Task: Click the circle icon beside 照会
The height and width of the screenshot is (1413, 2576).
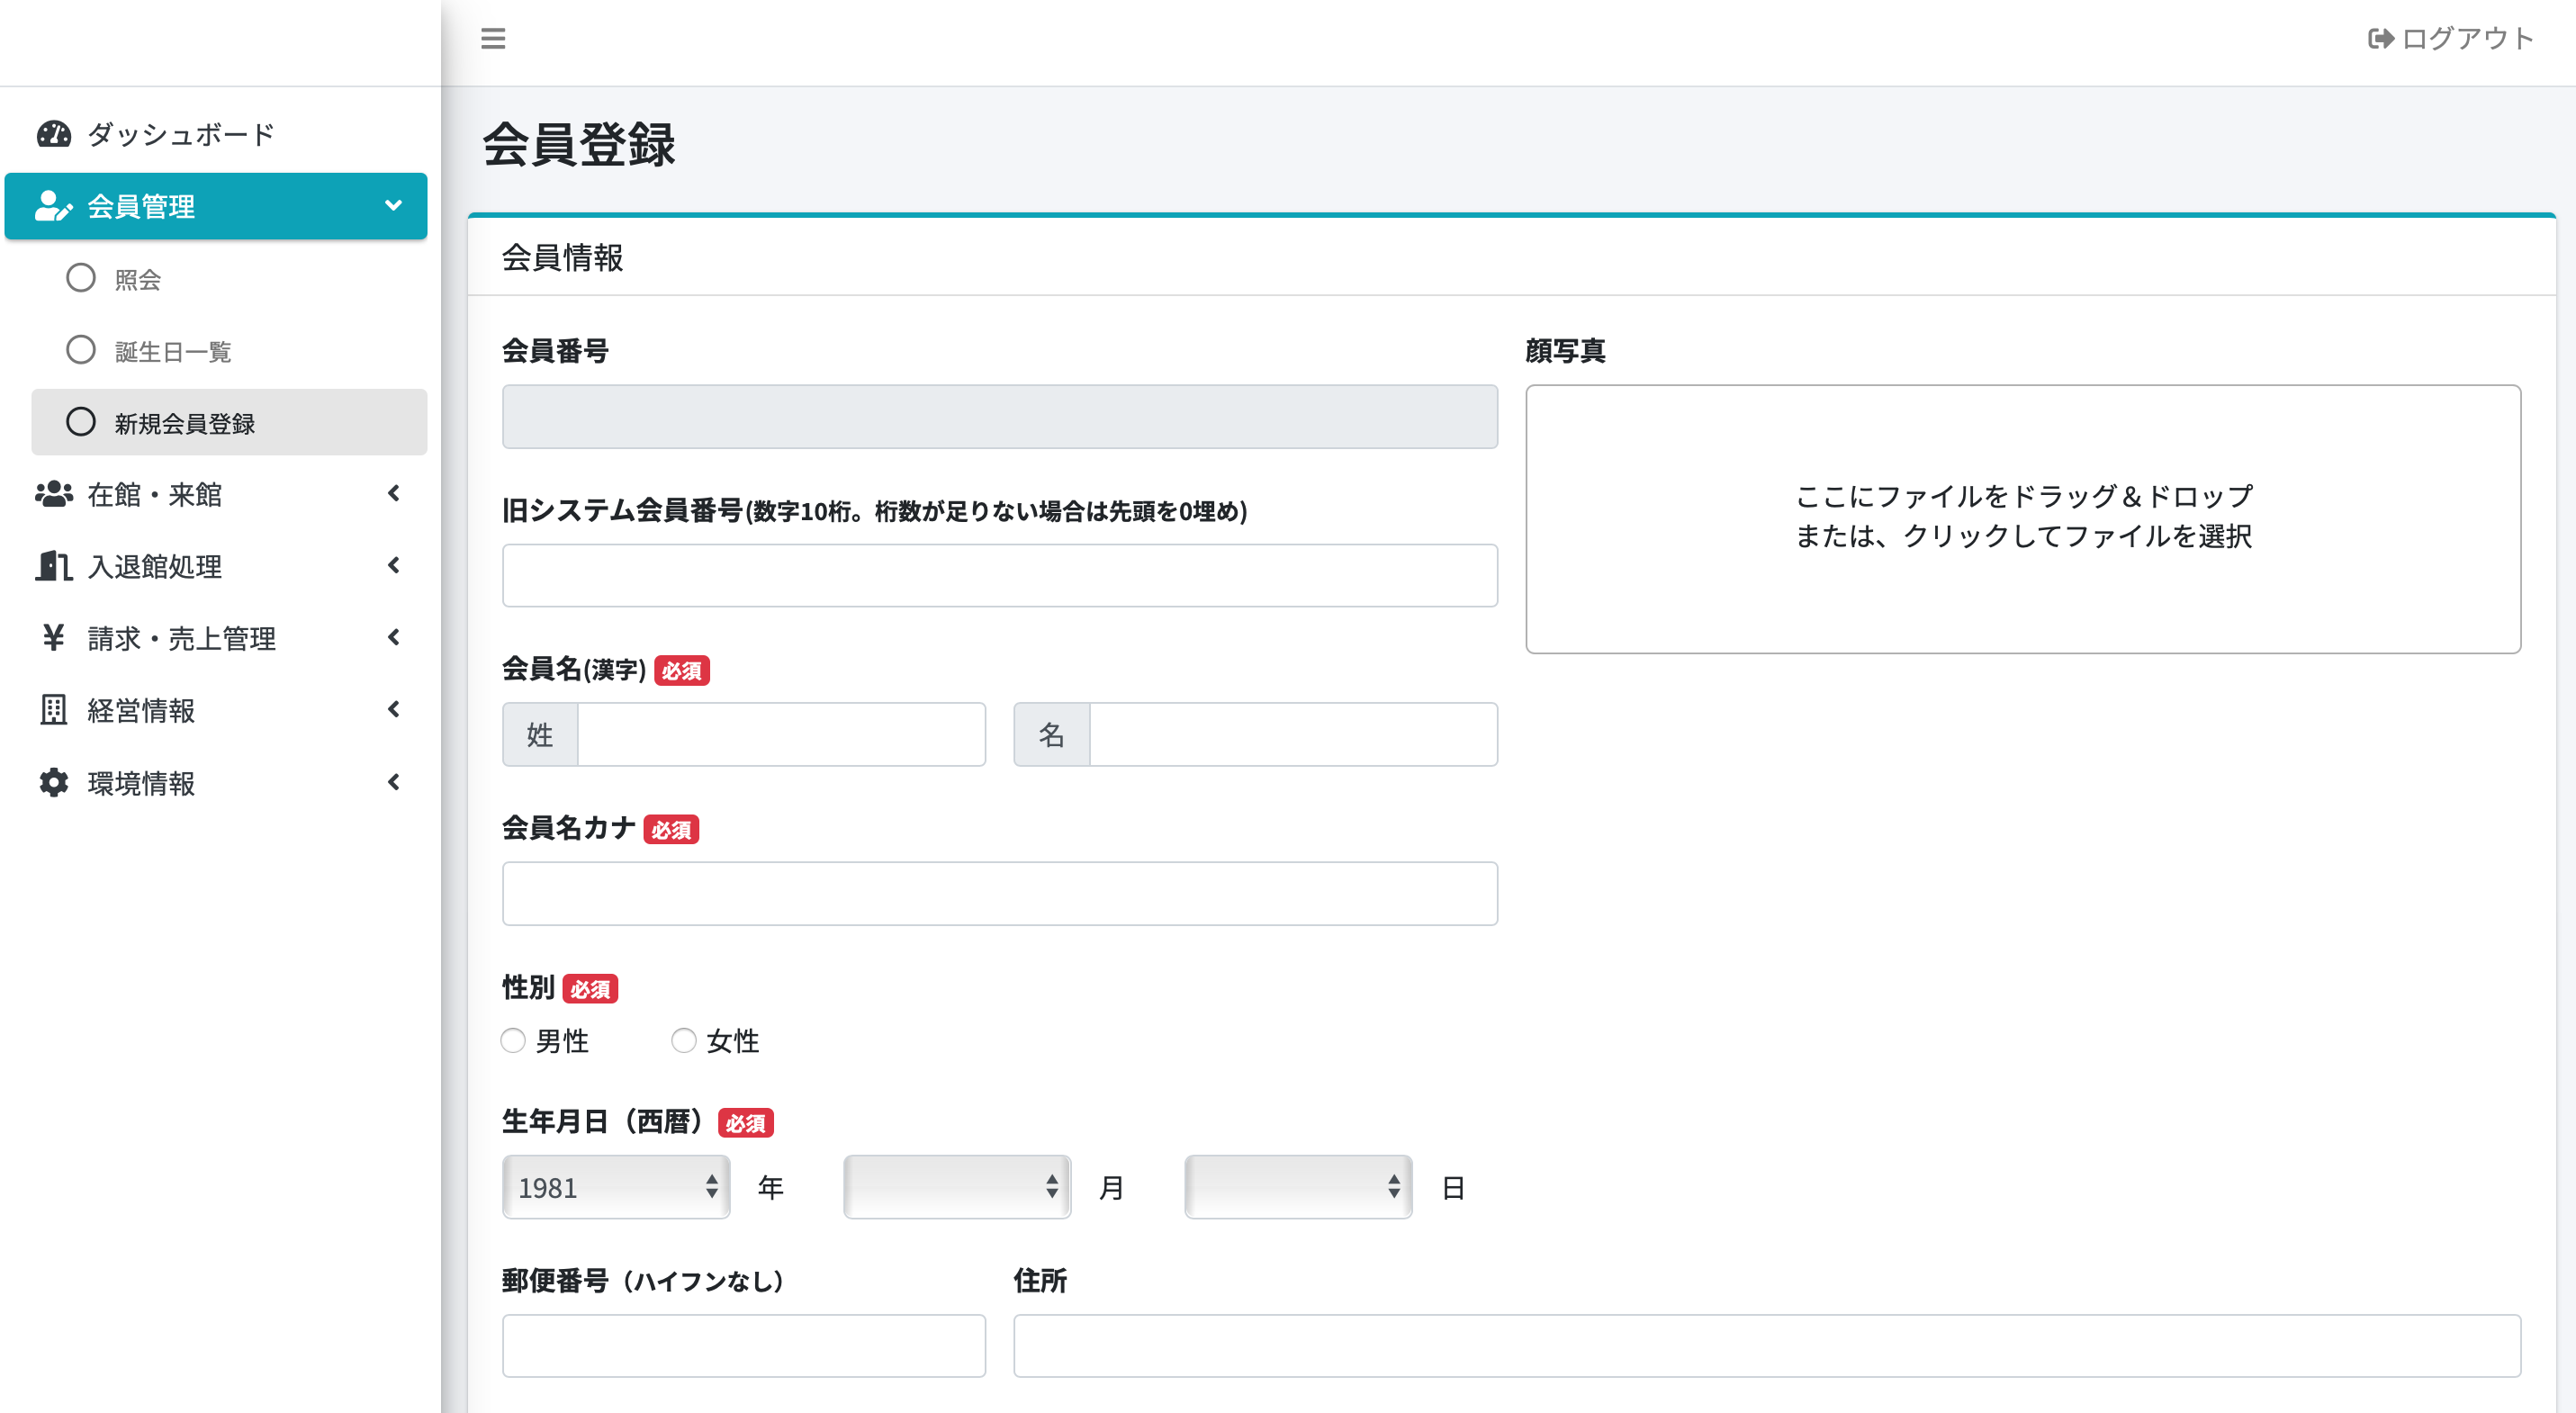Action: coord(81,278)
